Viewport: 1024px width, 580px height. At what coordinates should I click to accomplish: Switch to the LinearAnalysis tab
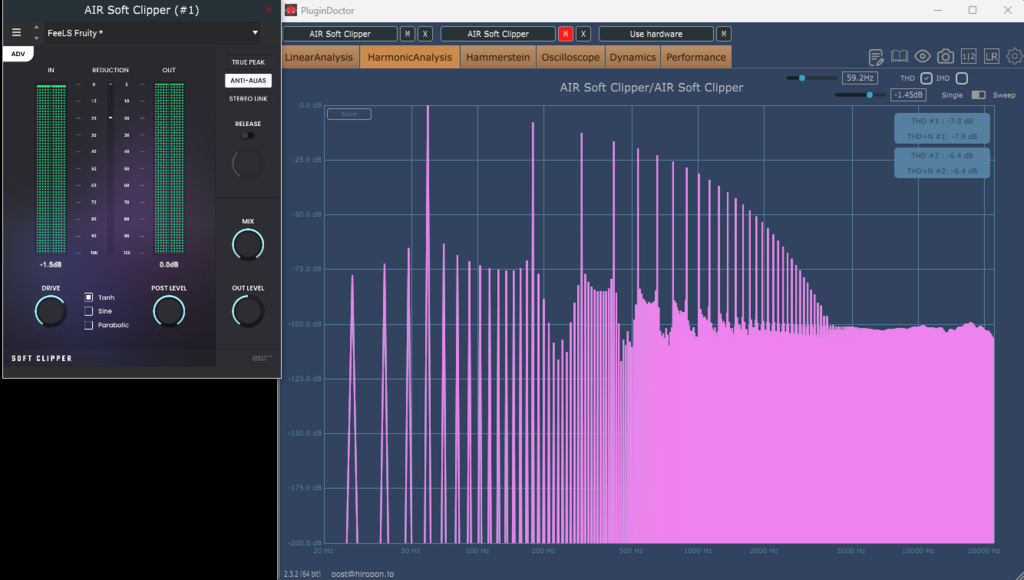tap(319, 57)
